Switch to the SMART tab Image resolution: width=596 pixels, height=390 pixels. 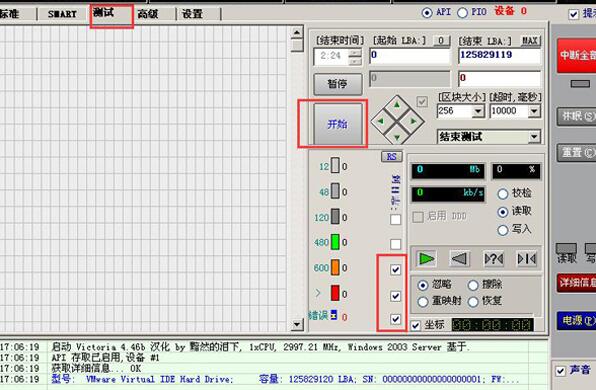coord(62,14)
